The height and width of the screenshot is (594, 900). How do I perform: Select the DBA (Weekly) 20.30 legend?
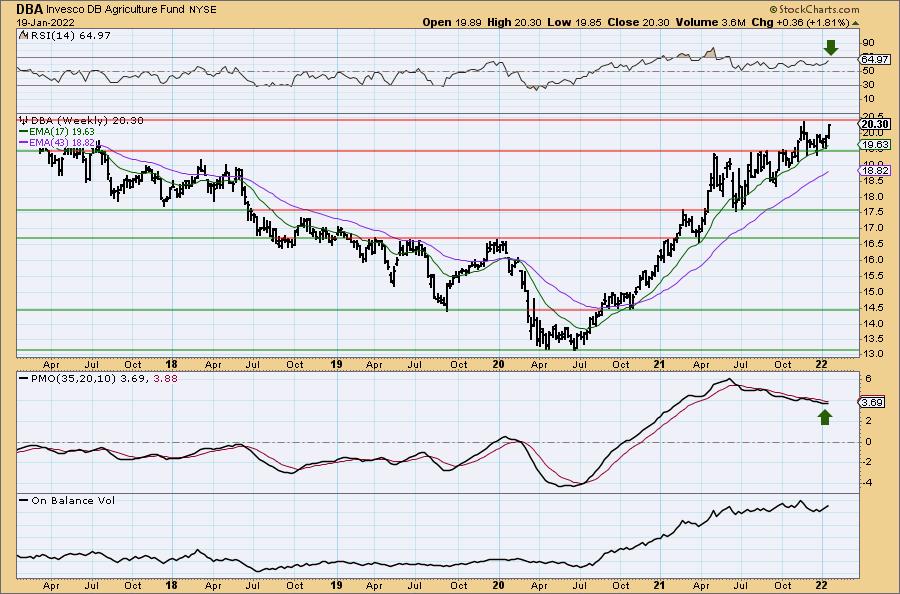pyautogui.click(x=87, y=121)
